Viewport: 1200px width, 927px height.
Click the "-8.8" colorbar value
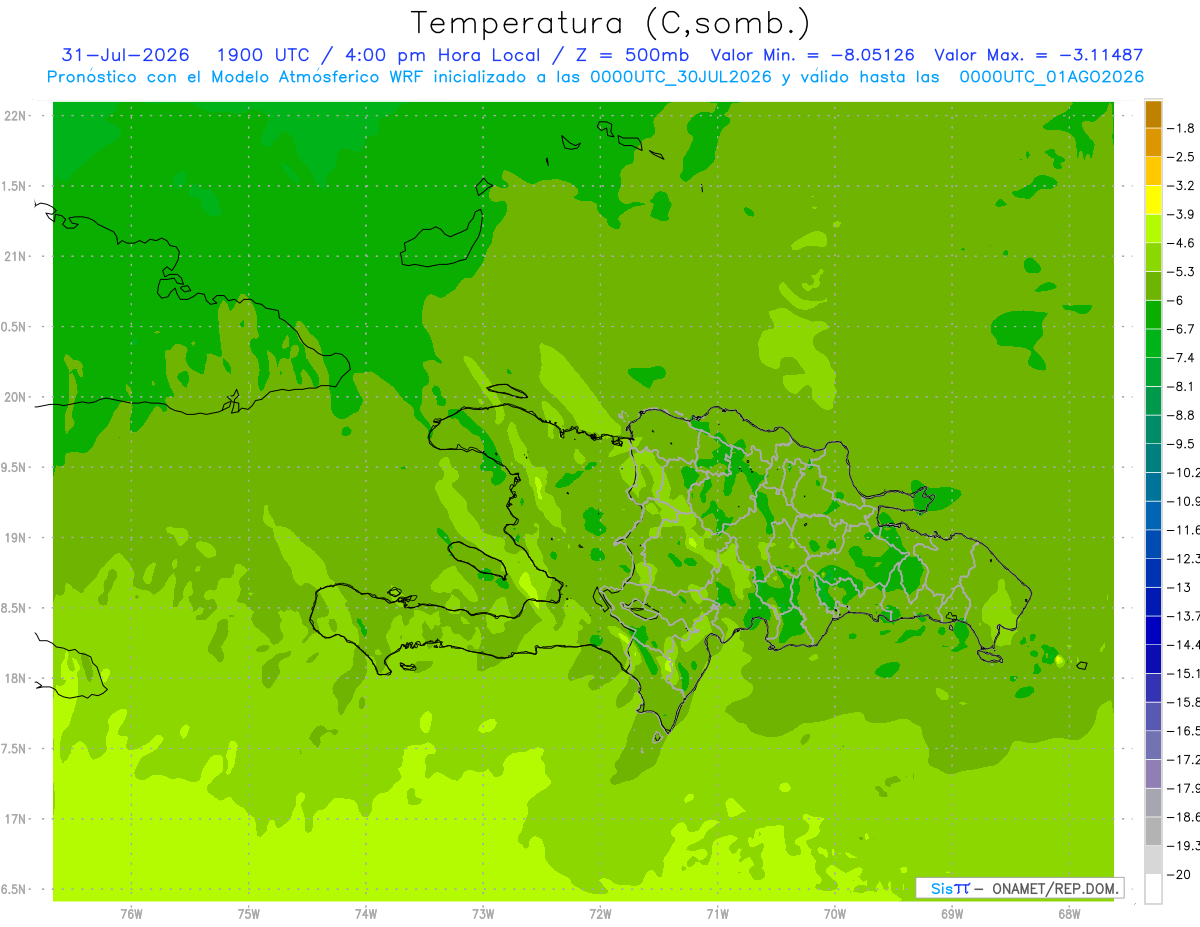[x=1182, y=415]
